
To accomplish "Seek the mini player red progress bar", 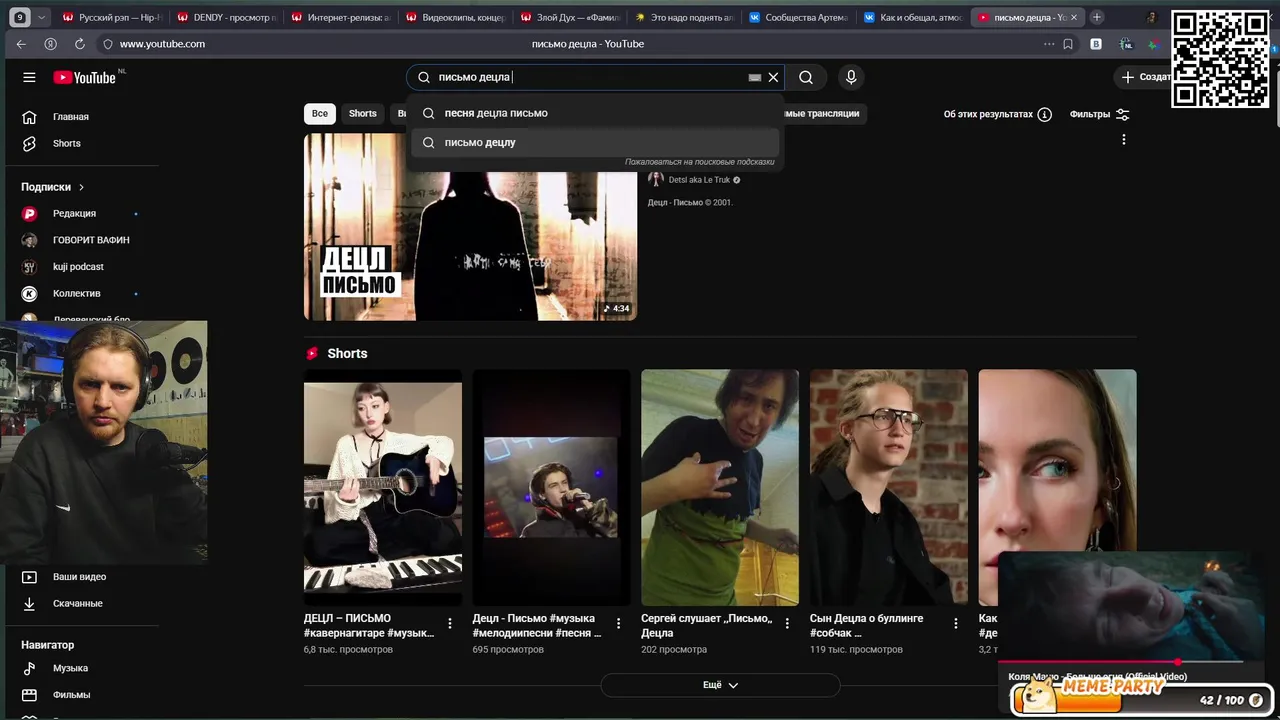I will click(1121, 662).
